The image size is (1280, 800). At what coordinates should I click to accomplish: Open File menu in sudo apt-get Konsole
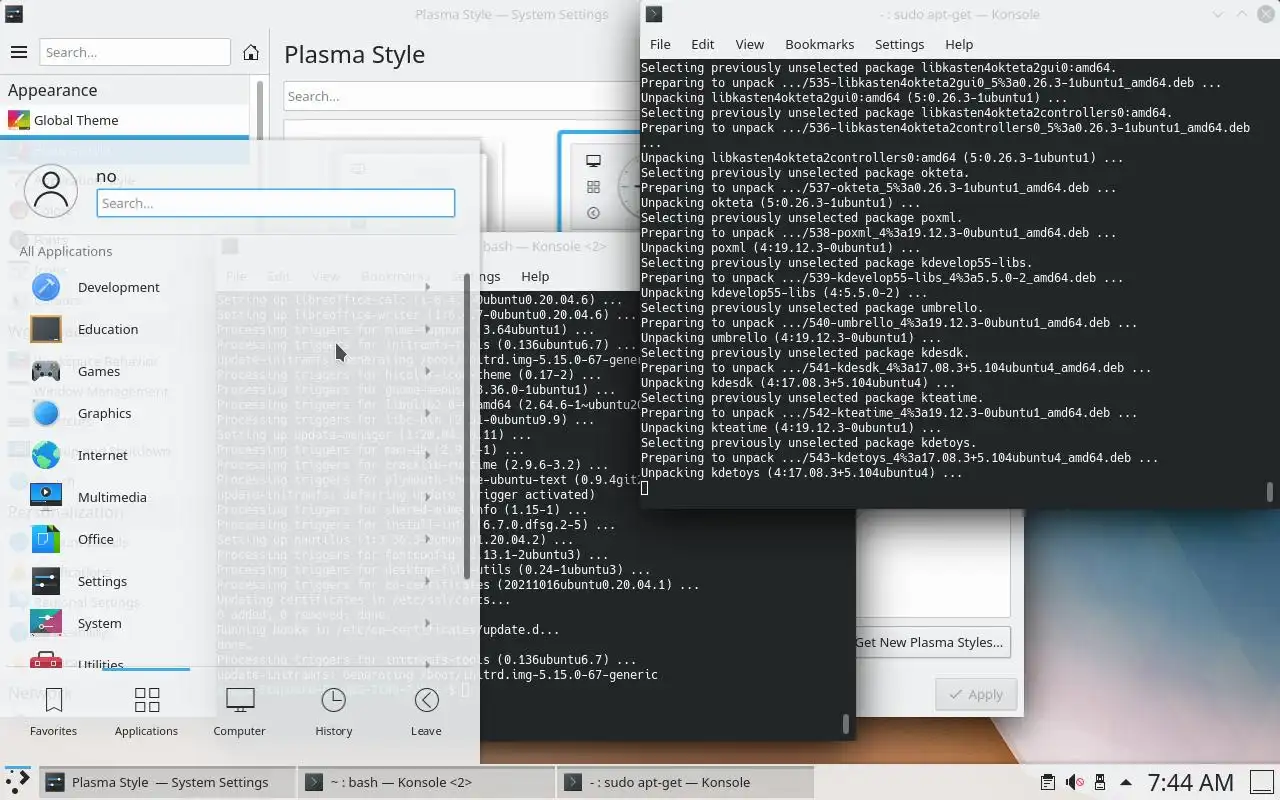pyautogui.click(x=660, y=44)
